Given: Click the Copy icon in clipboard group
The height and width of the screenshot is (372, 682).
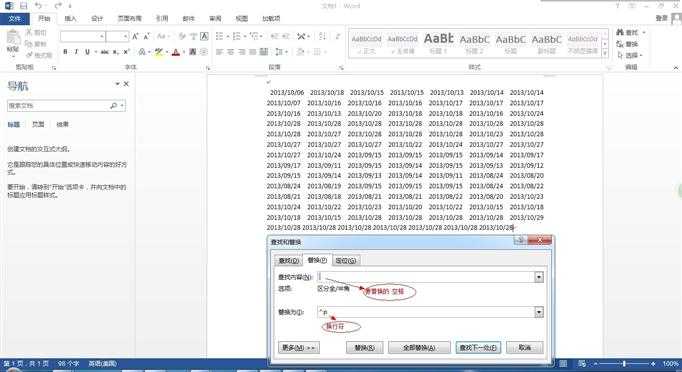Looking at the screenshot, I should pos(28,44).
